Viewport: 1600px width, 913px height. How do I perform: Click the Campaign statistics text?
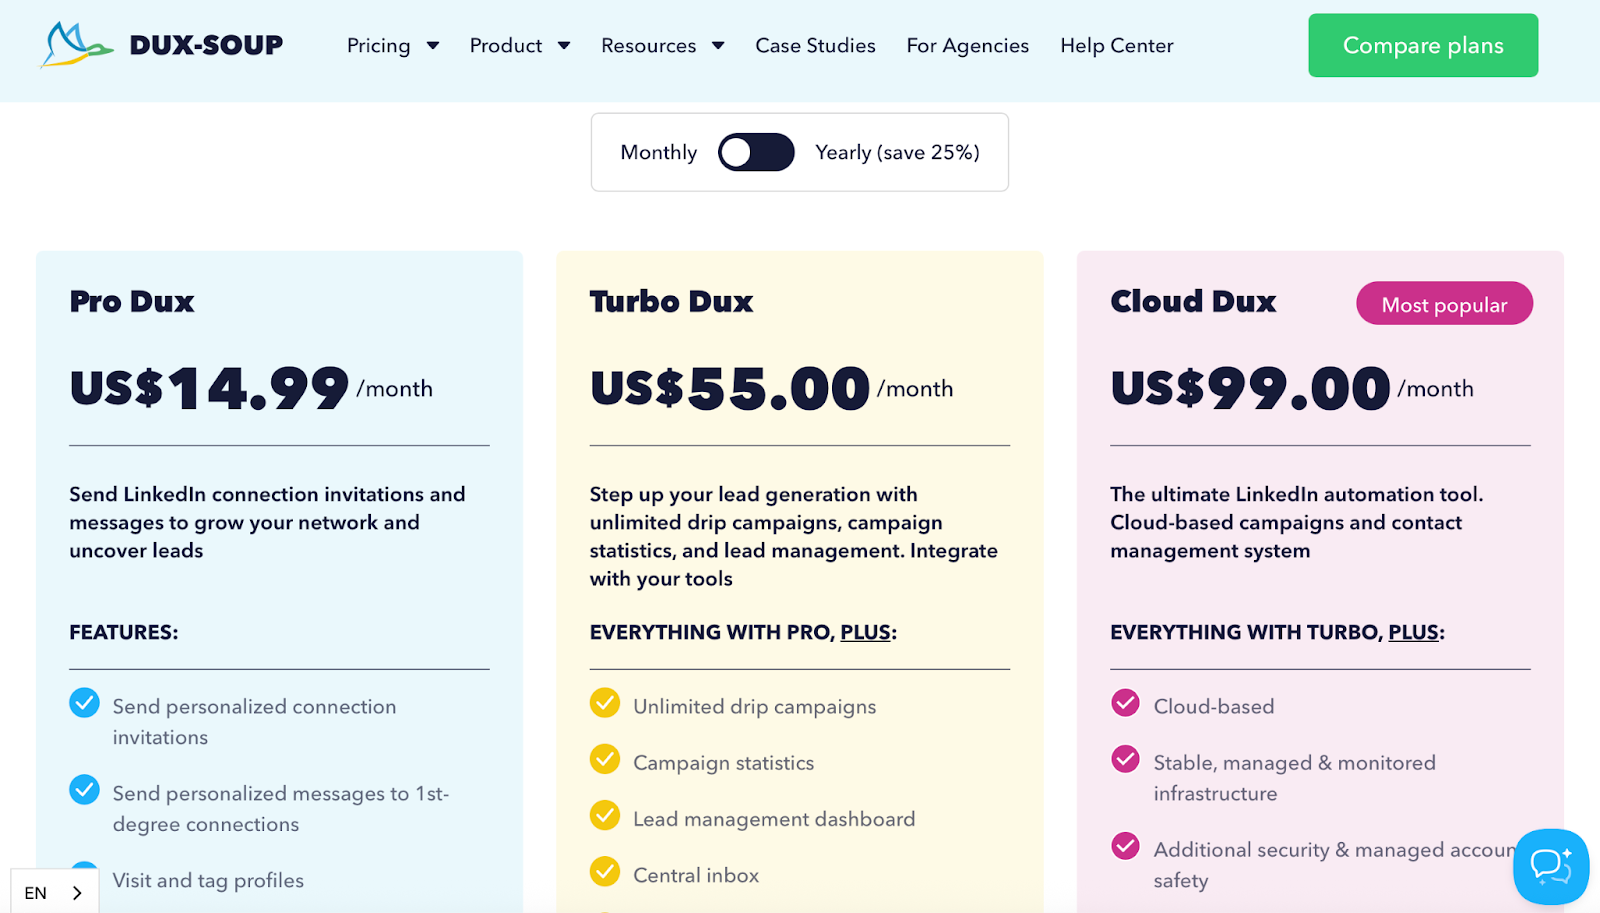[x=723, y=763]
